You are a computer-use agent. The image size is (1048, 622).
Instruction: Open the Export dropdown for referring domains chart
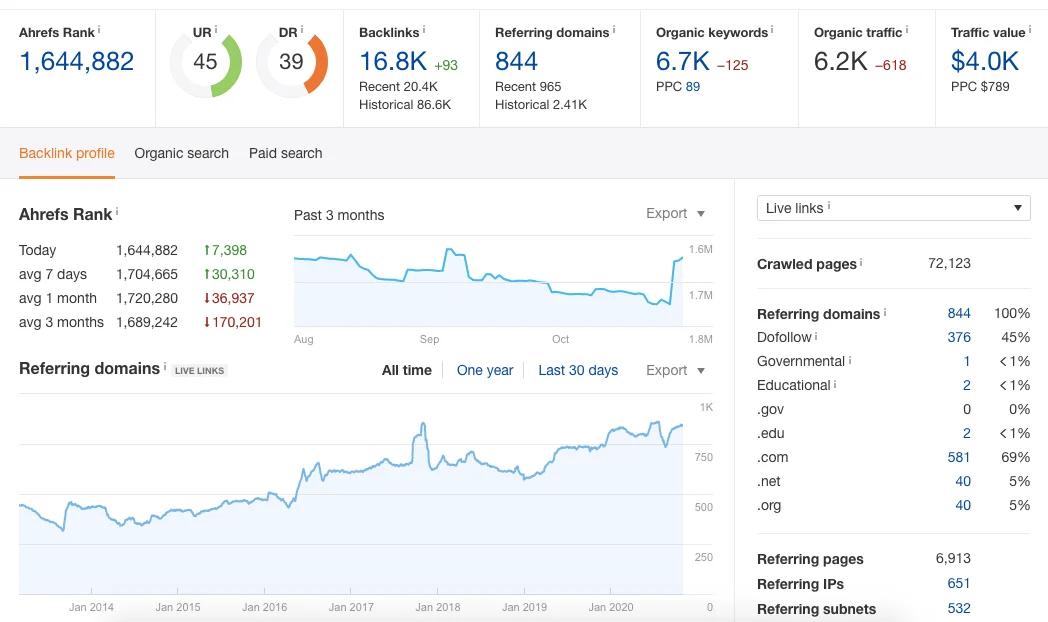point(675,370)
